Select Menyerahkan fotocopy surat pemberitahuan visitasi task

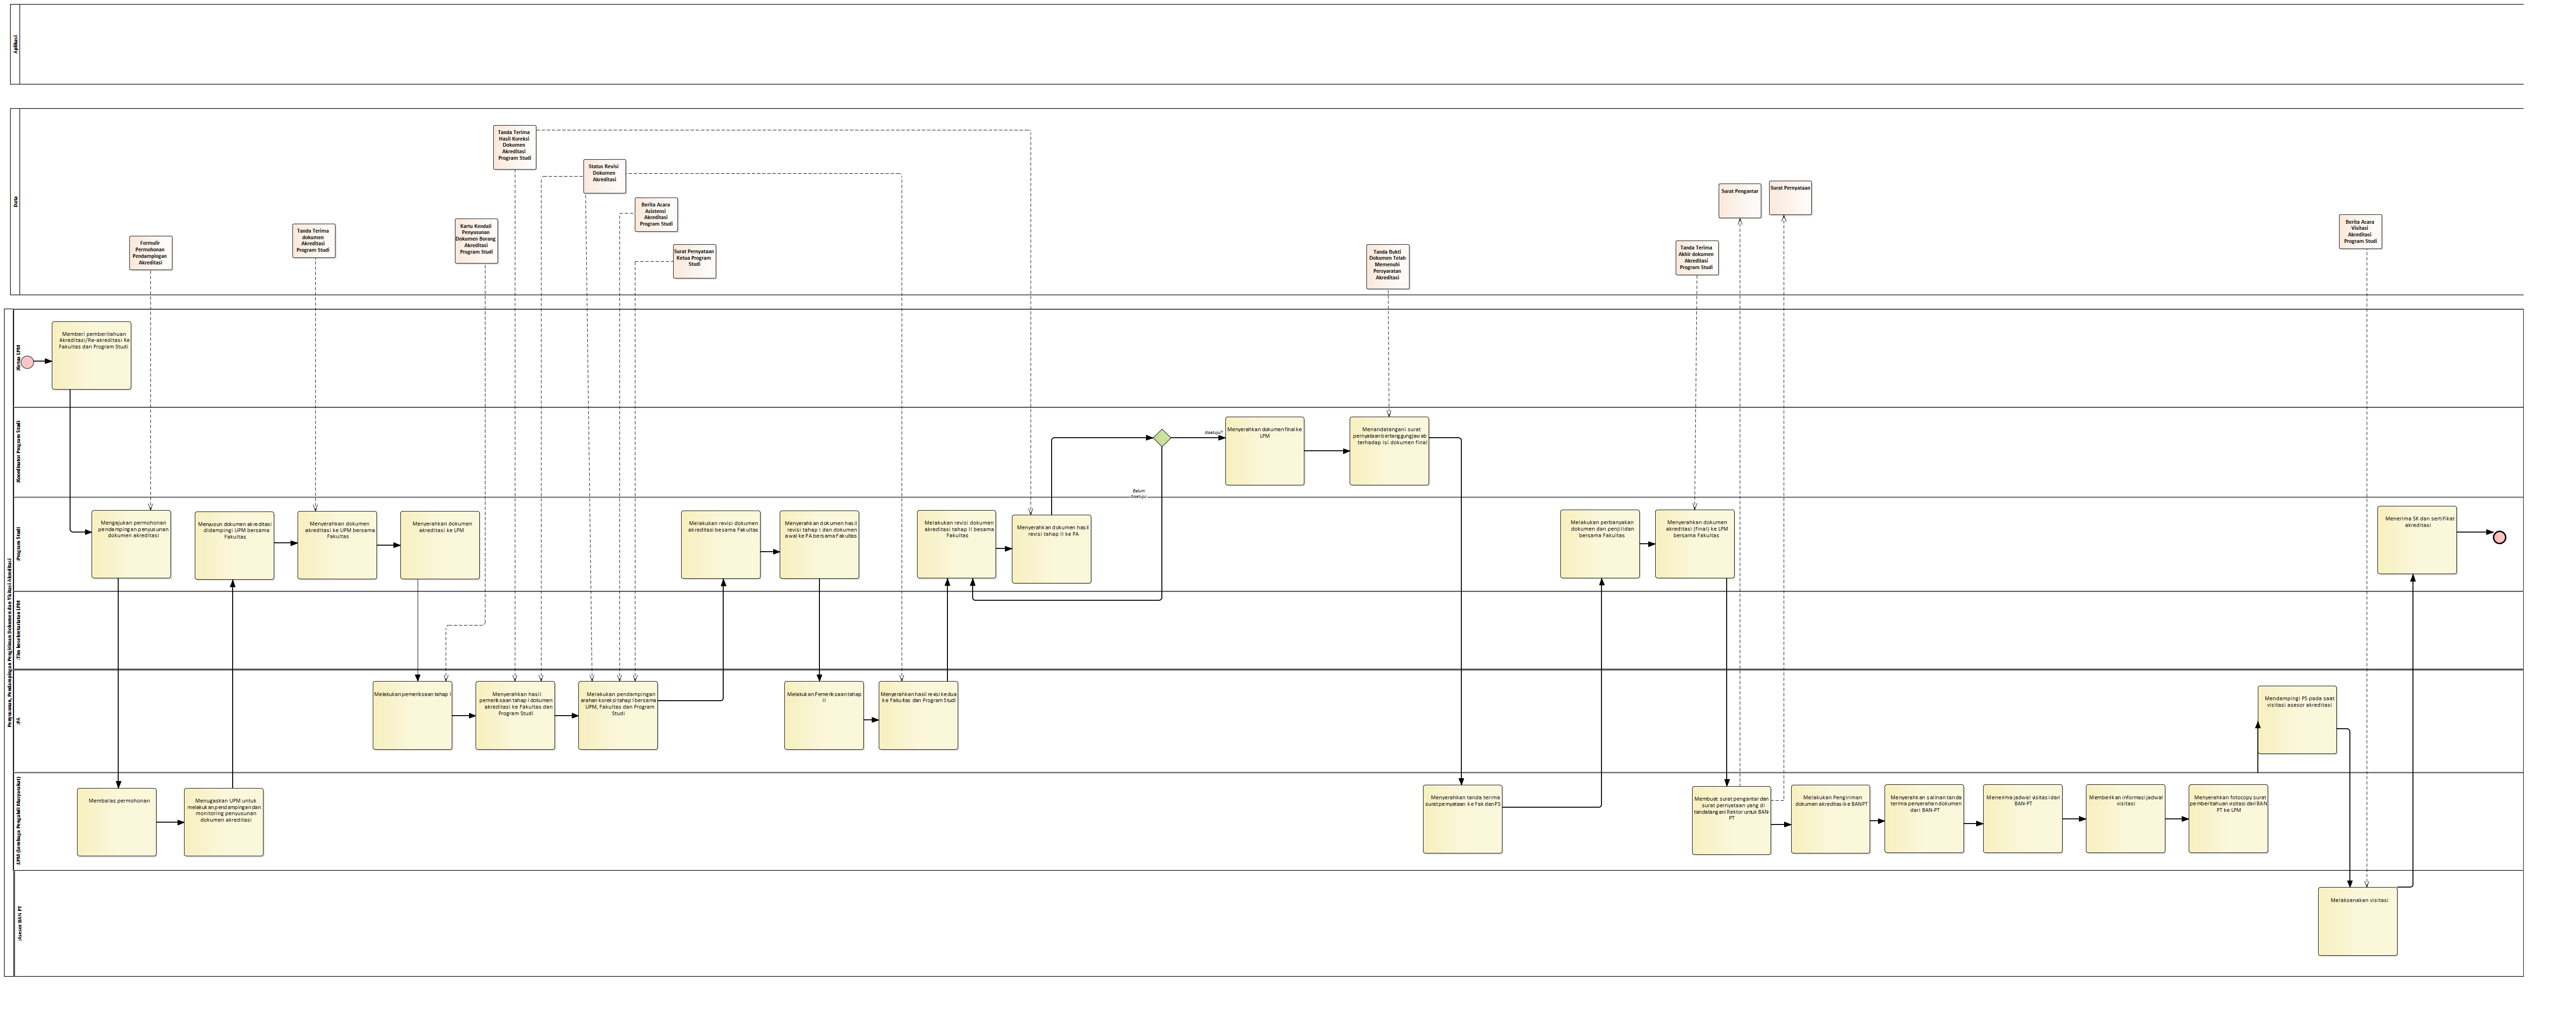pyautogui.click(x=2228, y=819)
